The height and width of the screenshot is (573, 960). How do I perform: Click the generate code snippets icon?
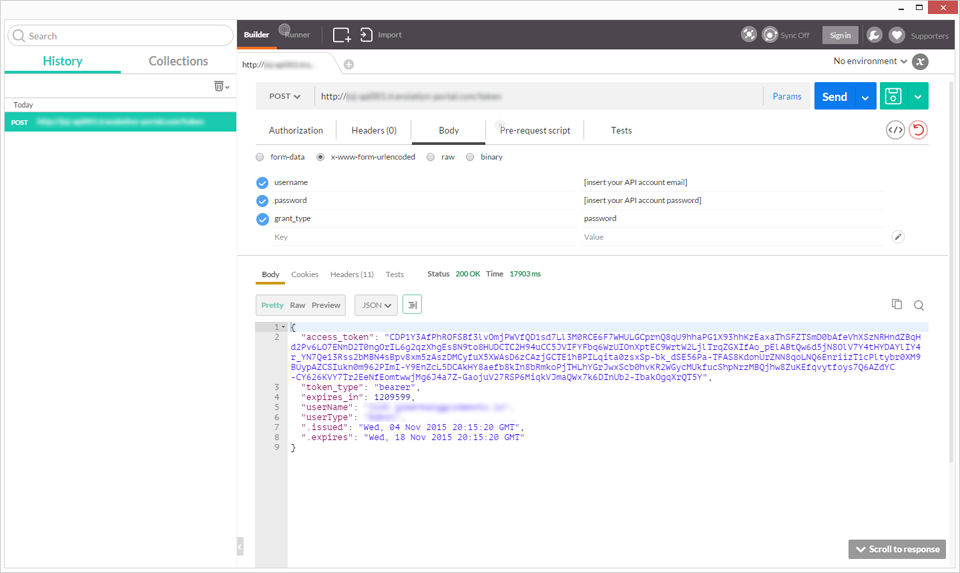(895, 130)
